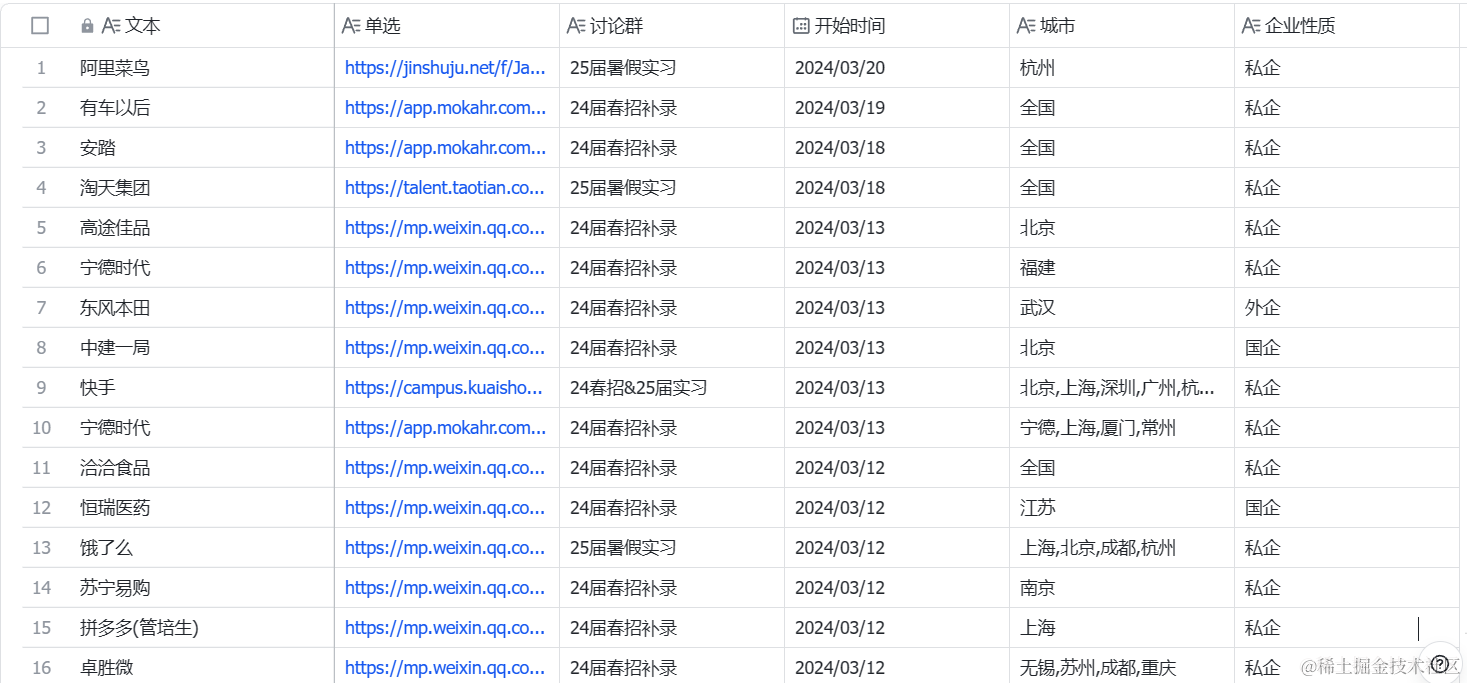
Task: Click the text-type icon beside 文本
Action: pyautogui.click(x=111, y=26)
